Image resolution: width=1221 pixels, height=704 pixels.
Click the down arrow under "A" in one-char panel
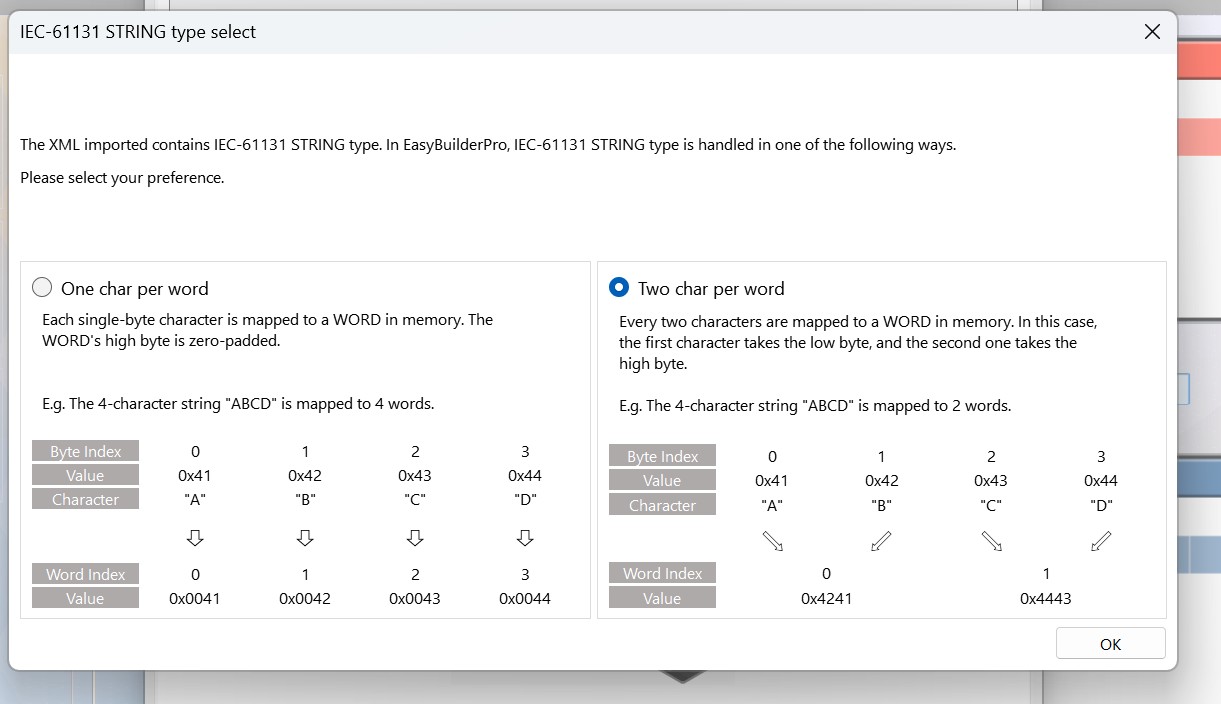pyautogui.click(x=195, y=538)
